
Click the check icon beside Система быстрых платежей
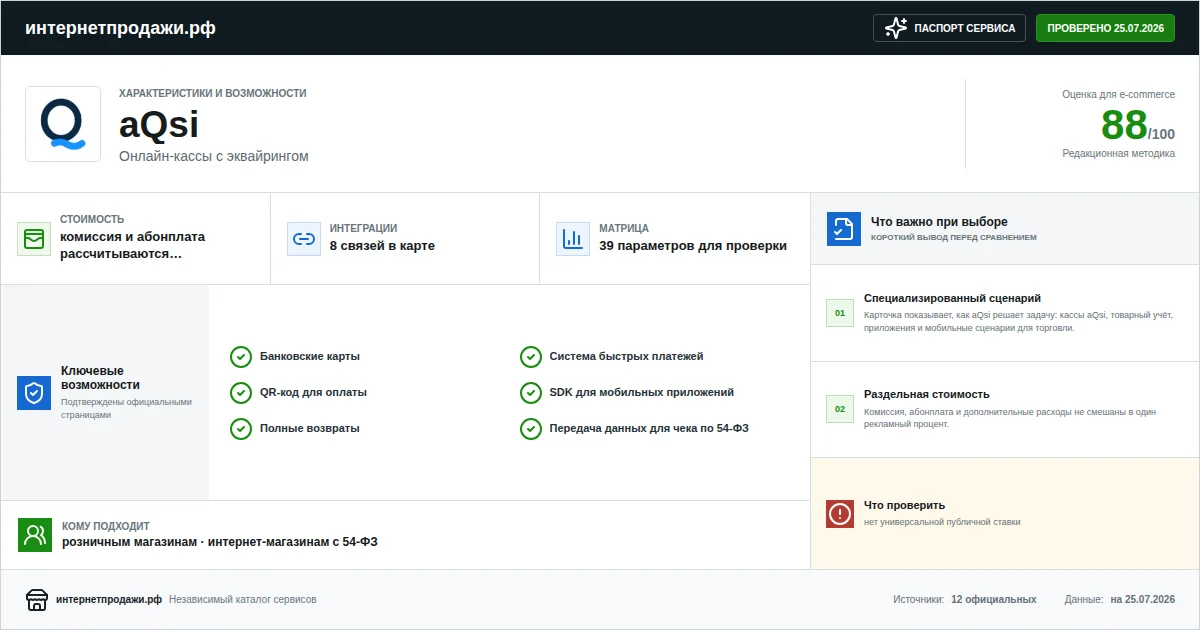point(531,357)
